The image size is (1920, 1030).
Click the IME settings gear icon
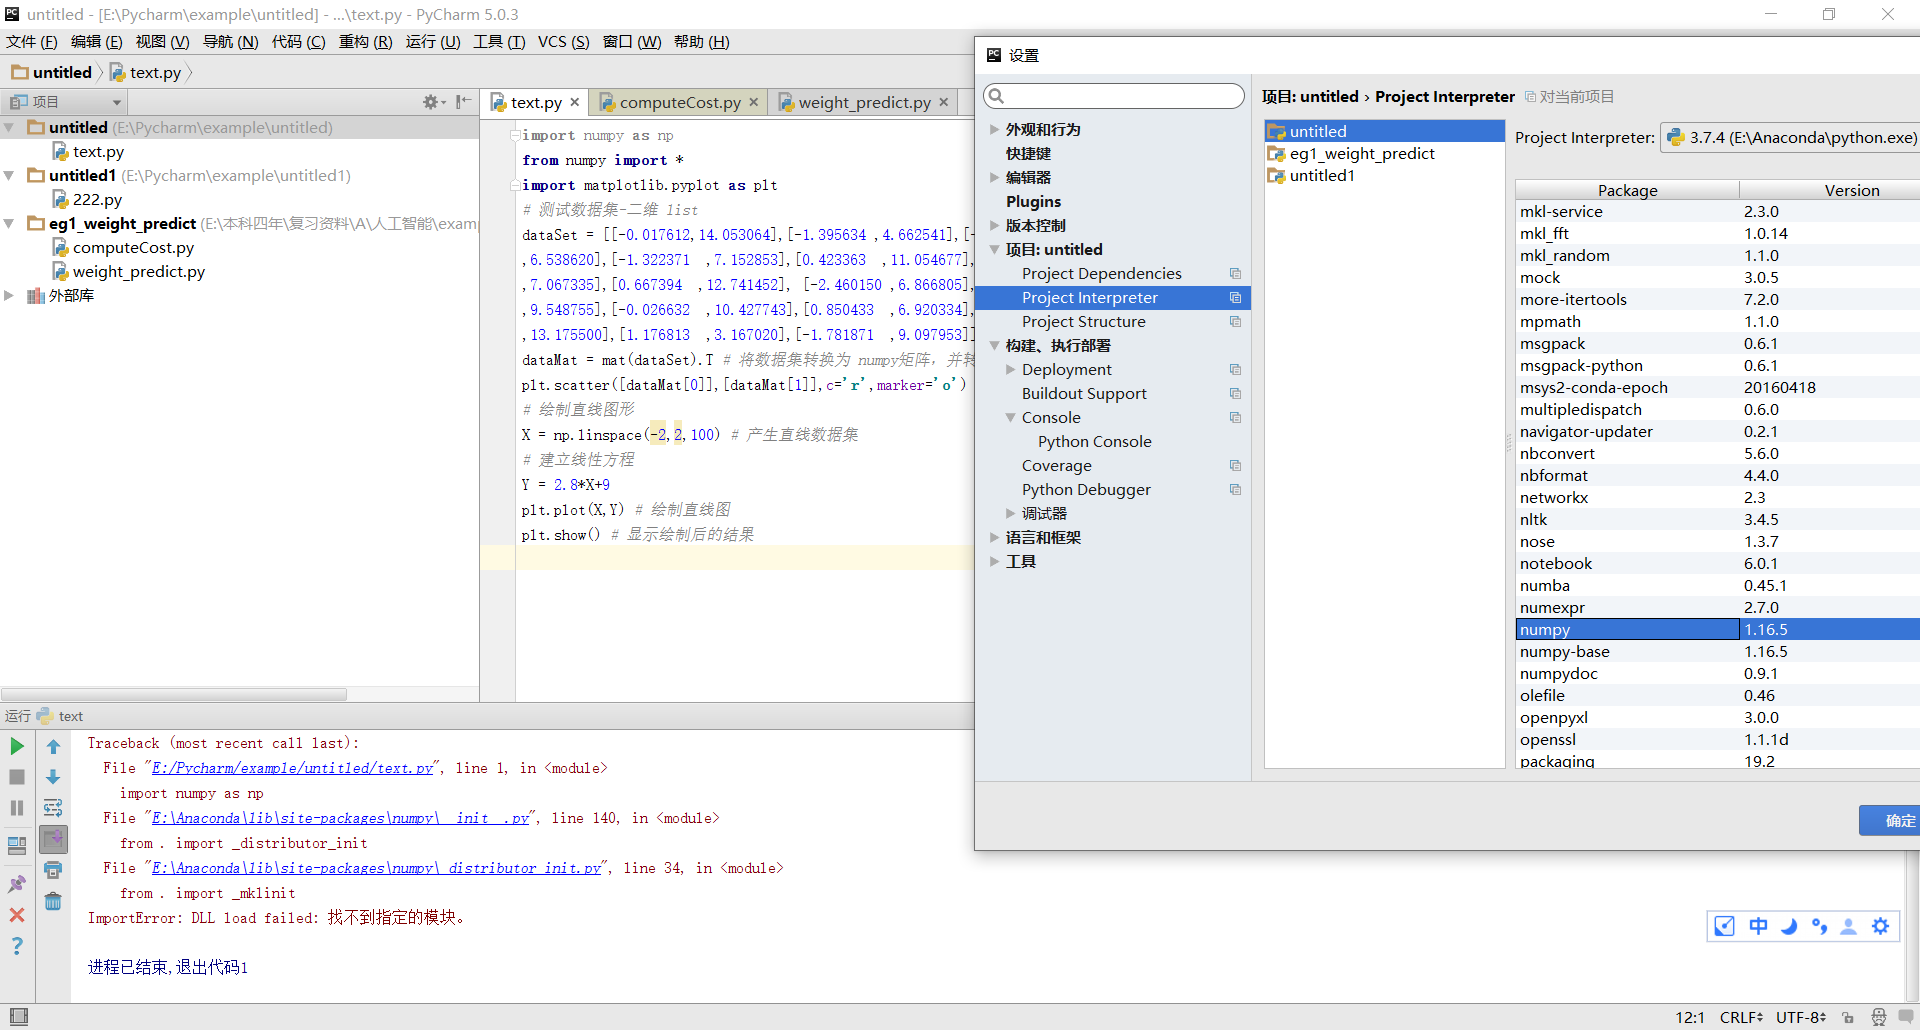1880,926
